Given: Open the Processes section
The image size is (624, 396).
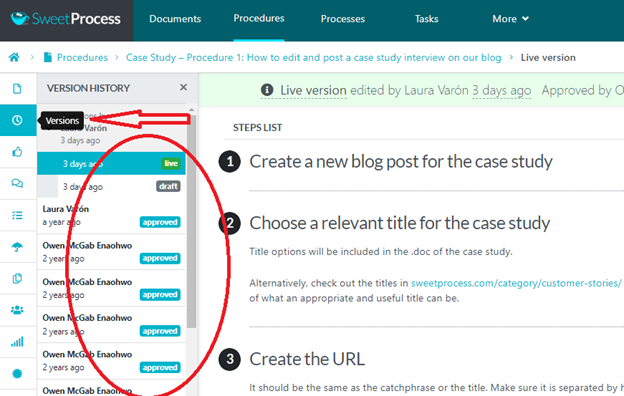Looking at the screenshot, I should pos(343,19).
